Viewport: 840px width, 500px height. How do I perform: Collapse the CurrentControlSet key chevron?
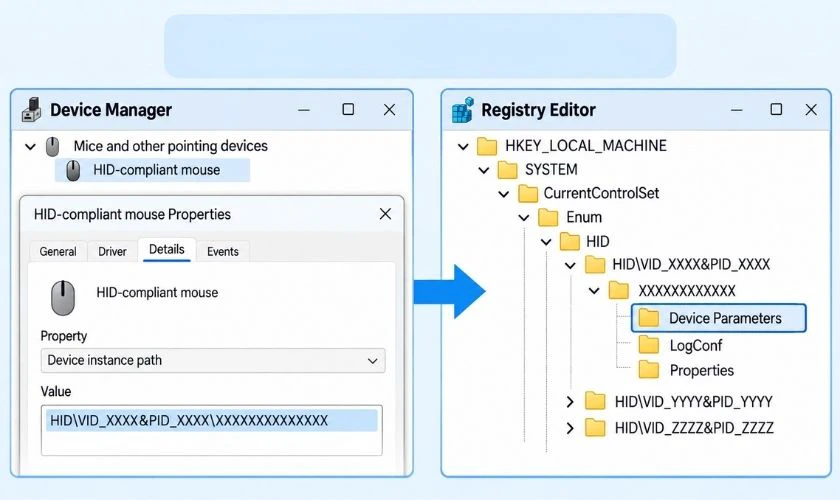click(504, 194)
